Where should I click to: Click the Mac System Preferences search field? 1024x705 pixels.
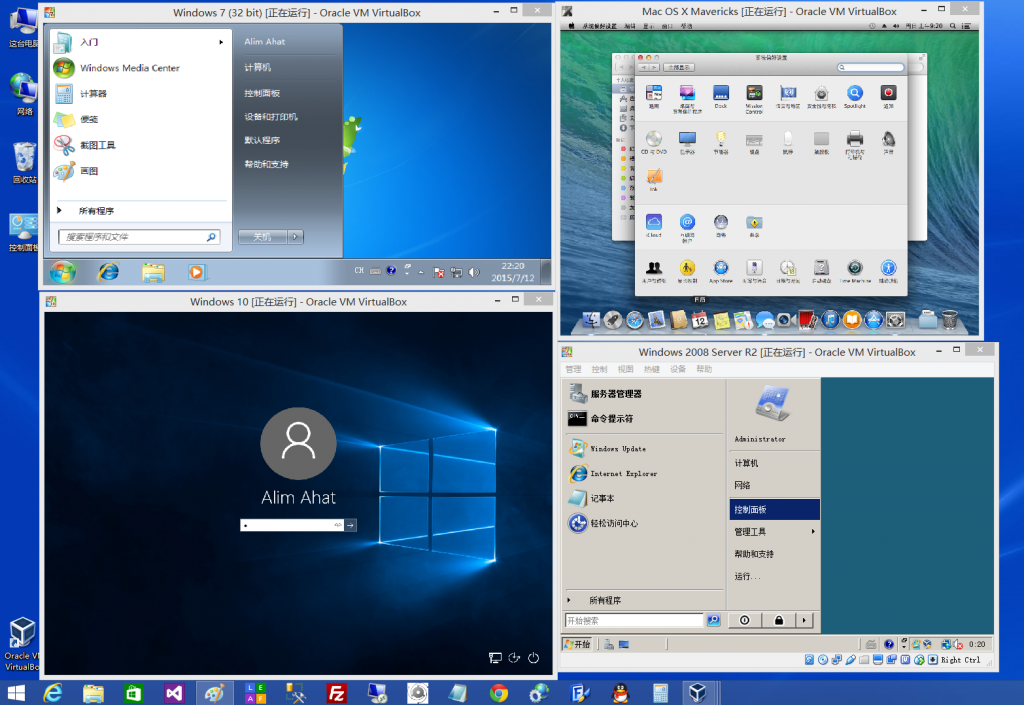click(871, 67)
